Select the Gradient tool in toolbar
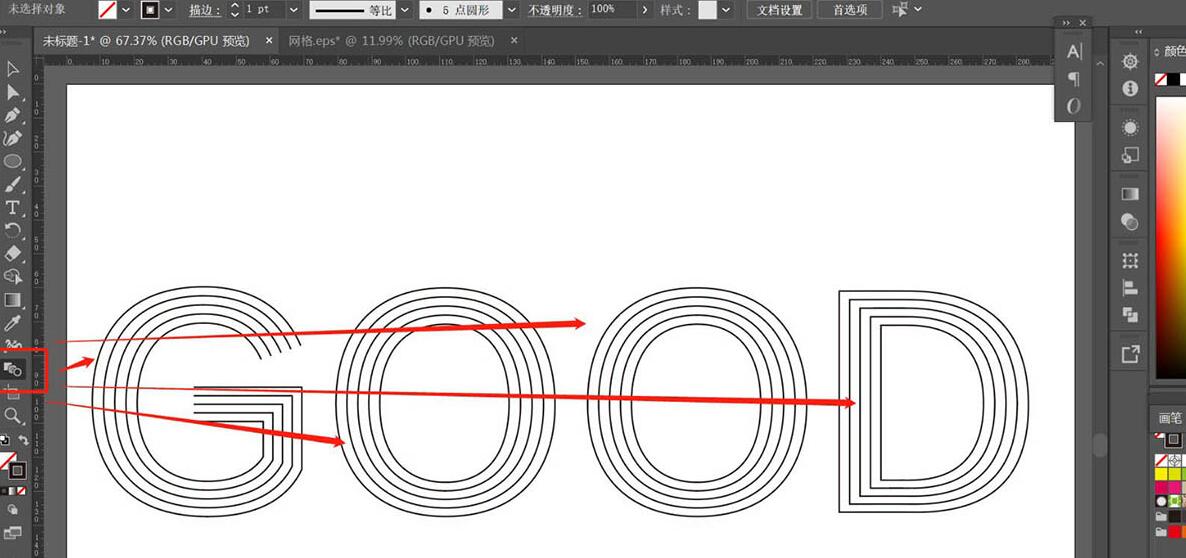The width and height of the screenshot is (1186, 558). click(x=13, y=299)
